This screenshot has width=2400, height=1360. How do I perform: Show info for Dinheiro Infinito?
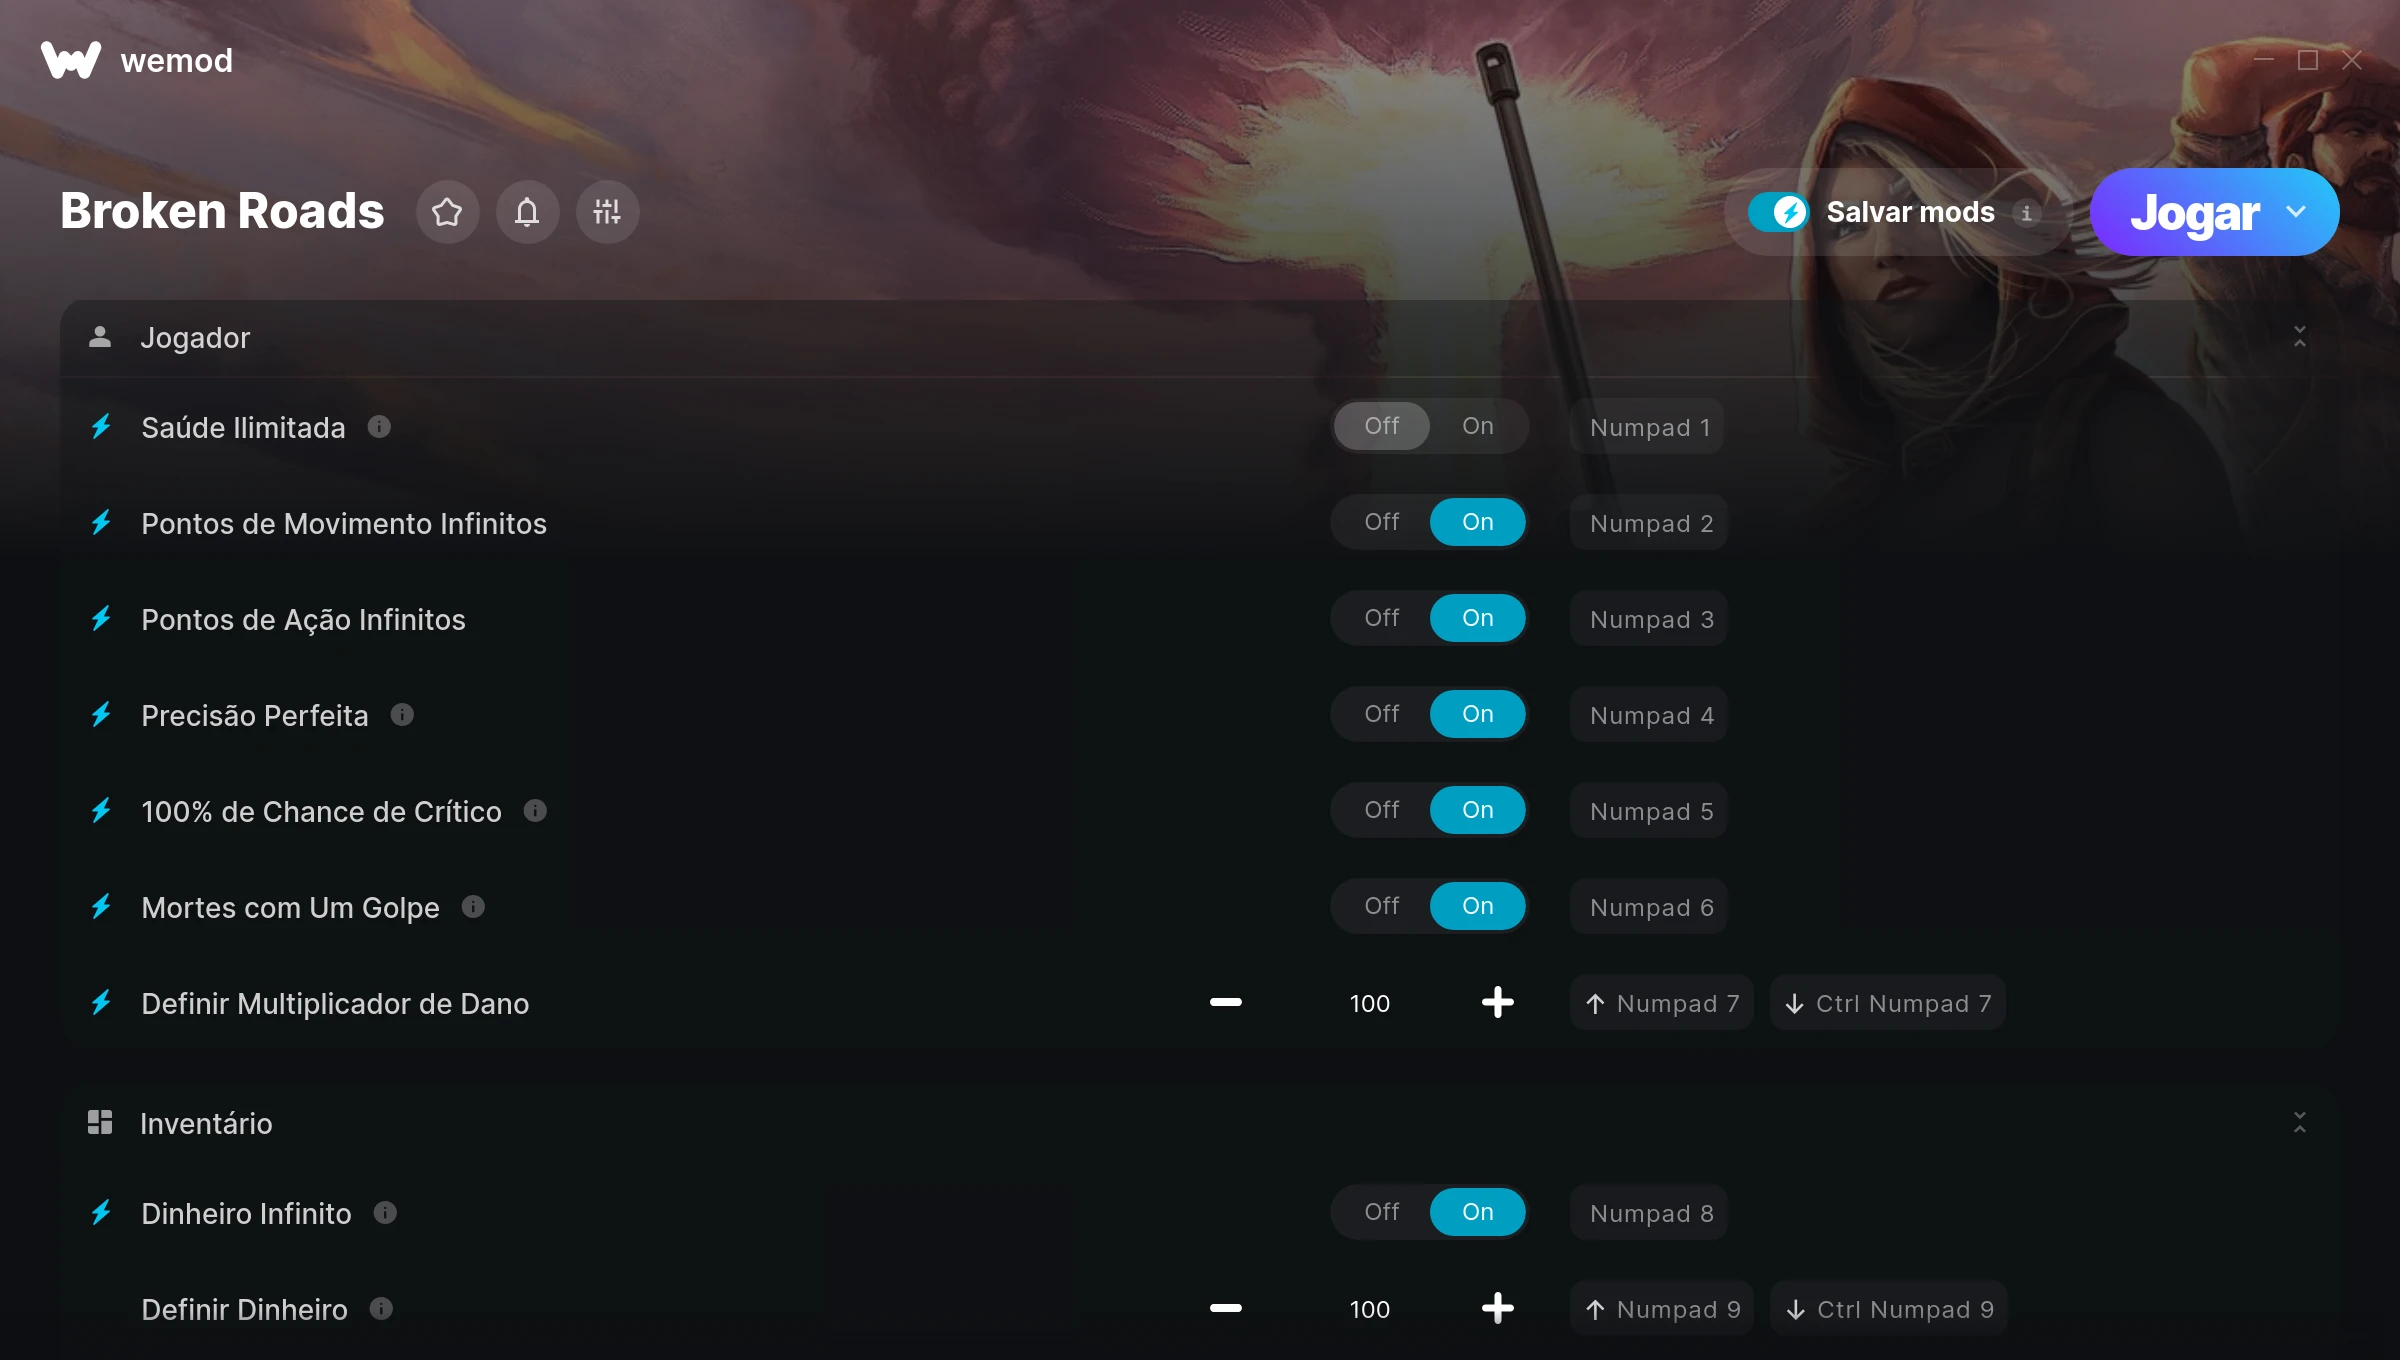point(385,1213)
